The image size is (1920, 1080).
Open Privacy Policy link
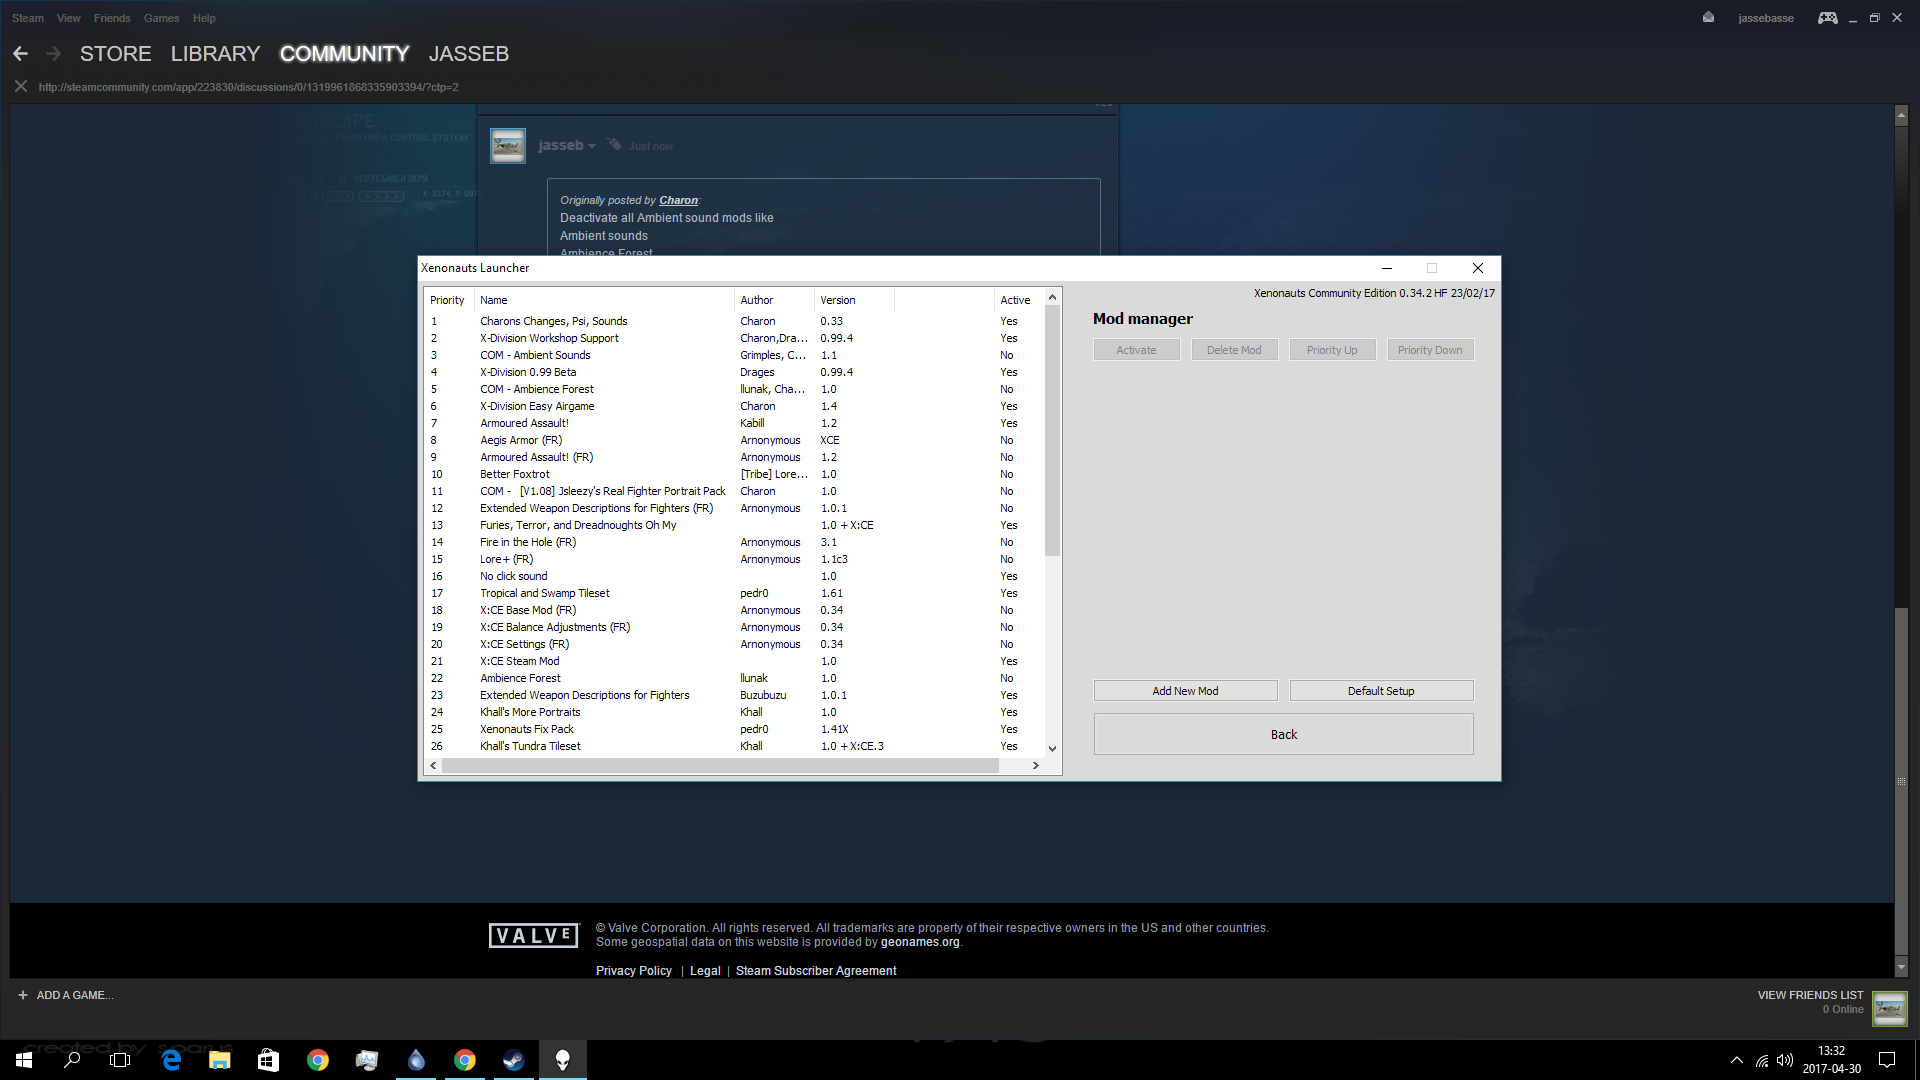point(634,971)
